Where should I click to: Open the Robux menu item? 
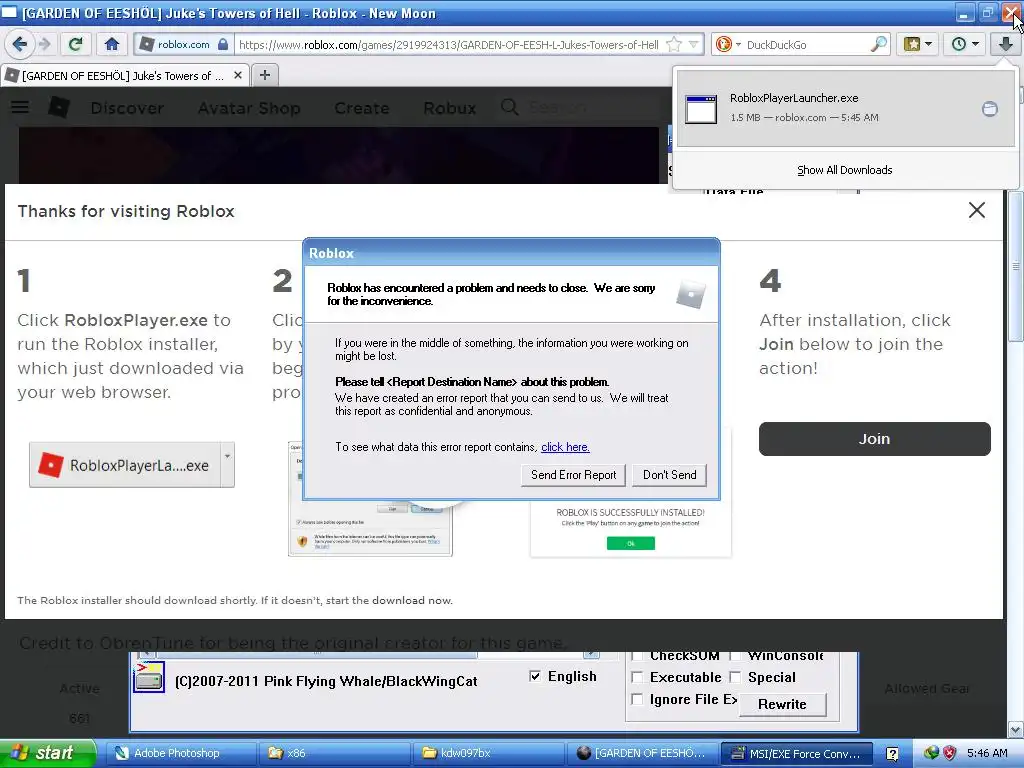[x=449, y=108]
